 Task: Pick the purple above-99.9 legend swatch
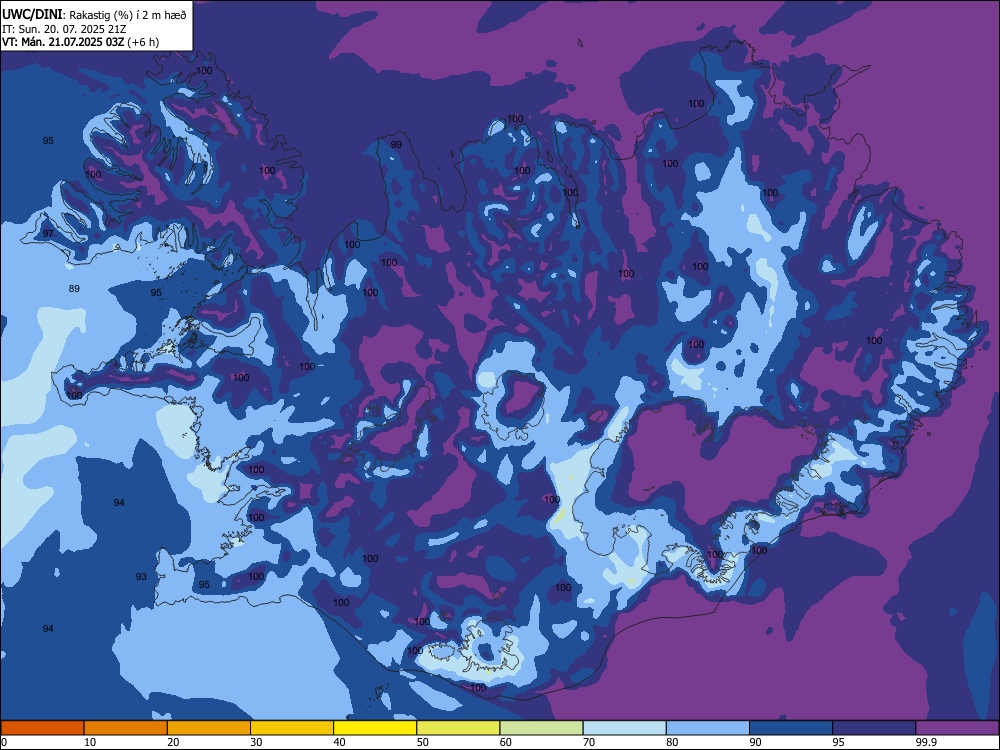(x=957, y=728)
